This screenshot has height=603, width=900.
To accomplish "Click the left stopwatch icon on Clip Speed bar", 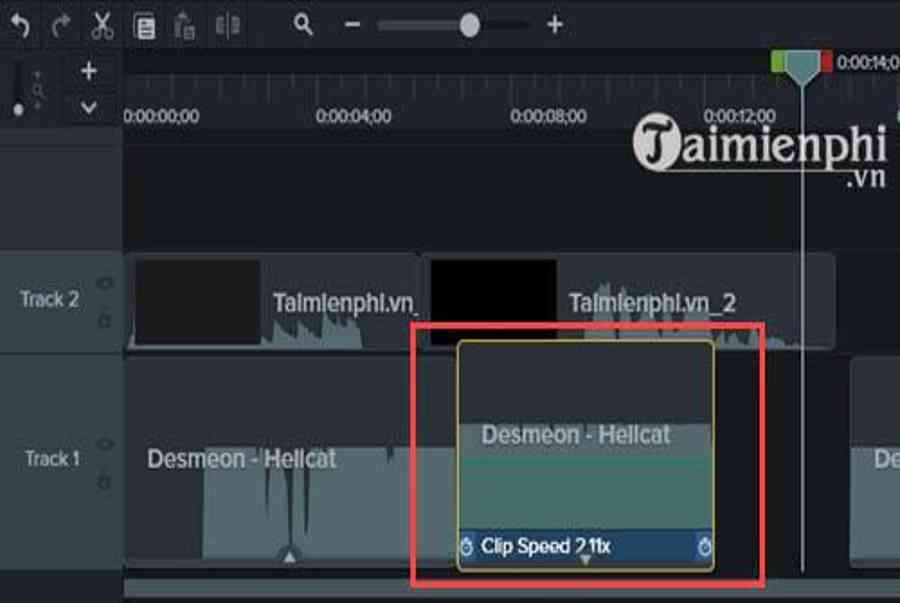I will tap(467, 546).
